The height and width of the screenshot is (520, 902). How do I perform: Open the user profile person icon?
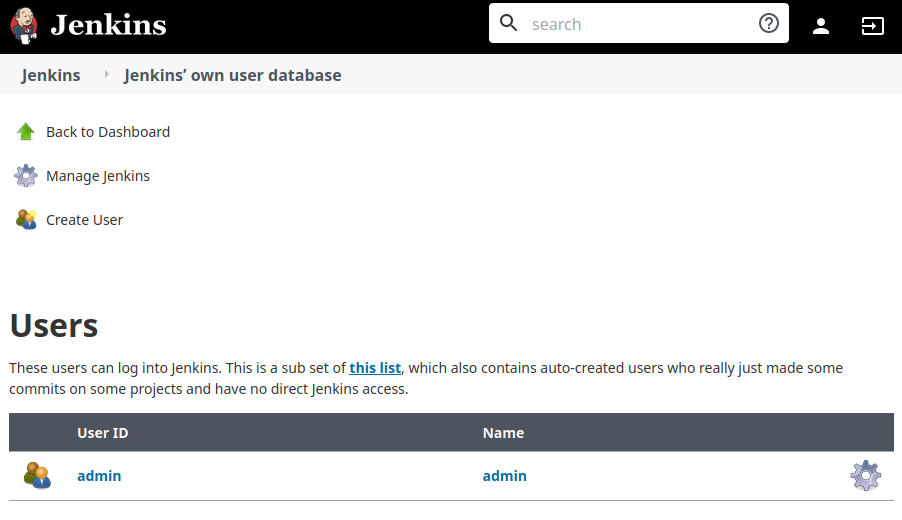coord(821,26)
